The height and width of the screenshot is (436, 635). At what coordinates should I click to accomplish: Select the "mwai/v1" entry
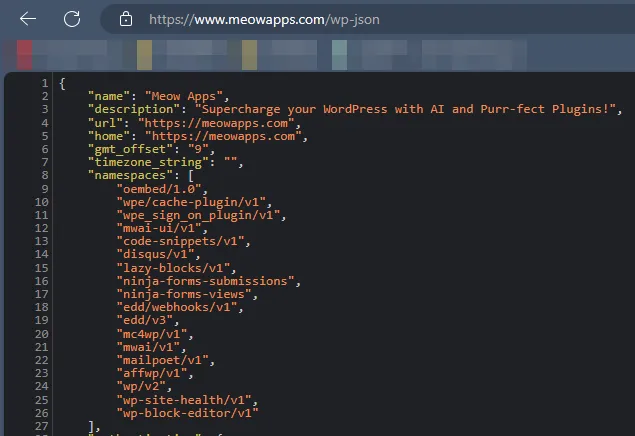(x=148, y=347)
